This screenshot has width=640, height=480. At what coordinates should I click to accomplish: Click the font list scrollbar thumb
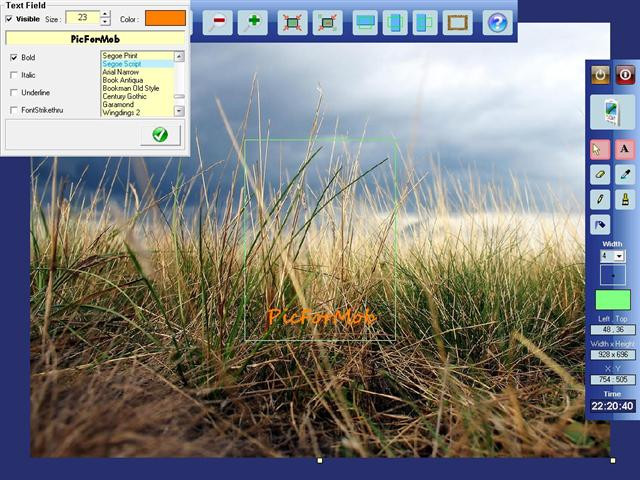(x=179, y=96)
